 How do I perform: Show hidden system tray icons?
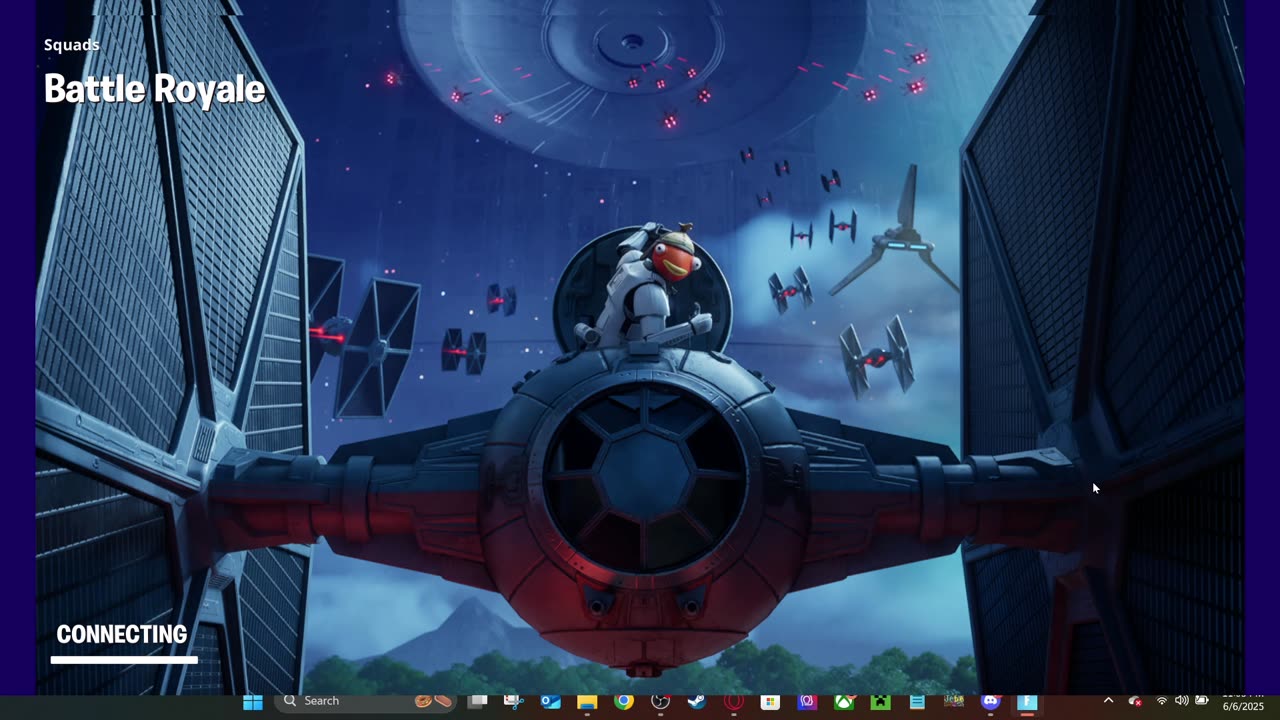[1108, 701]
